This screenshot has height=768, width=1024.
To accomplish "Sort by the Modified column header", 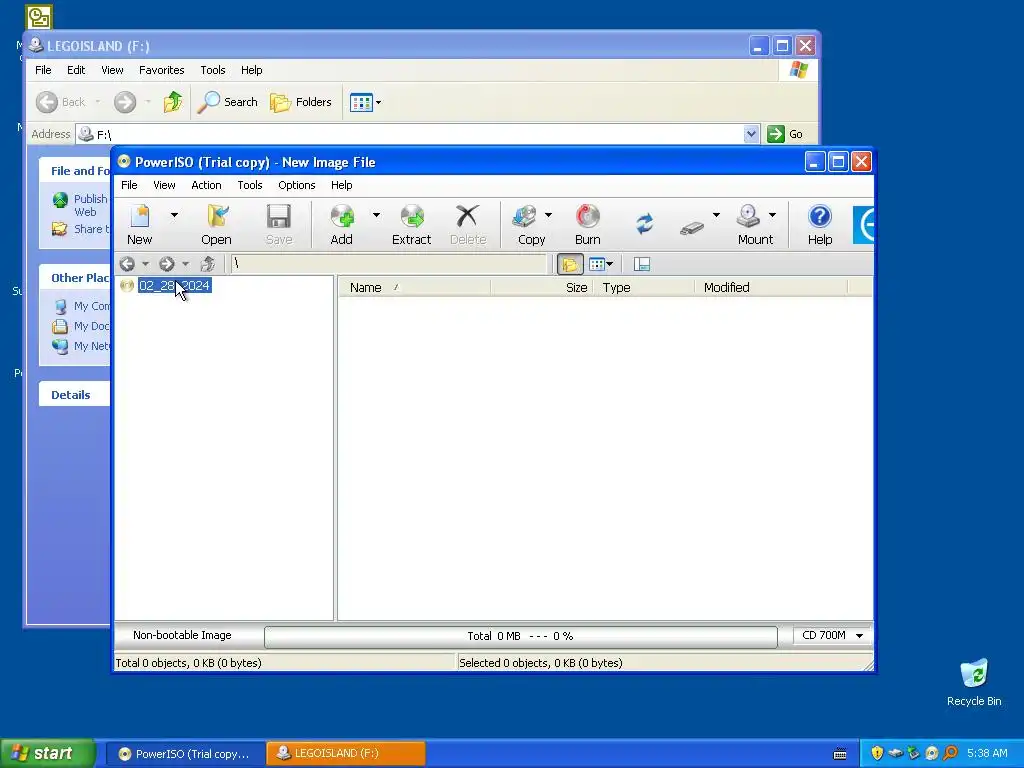I will point(771,287).
